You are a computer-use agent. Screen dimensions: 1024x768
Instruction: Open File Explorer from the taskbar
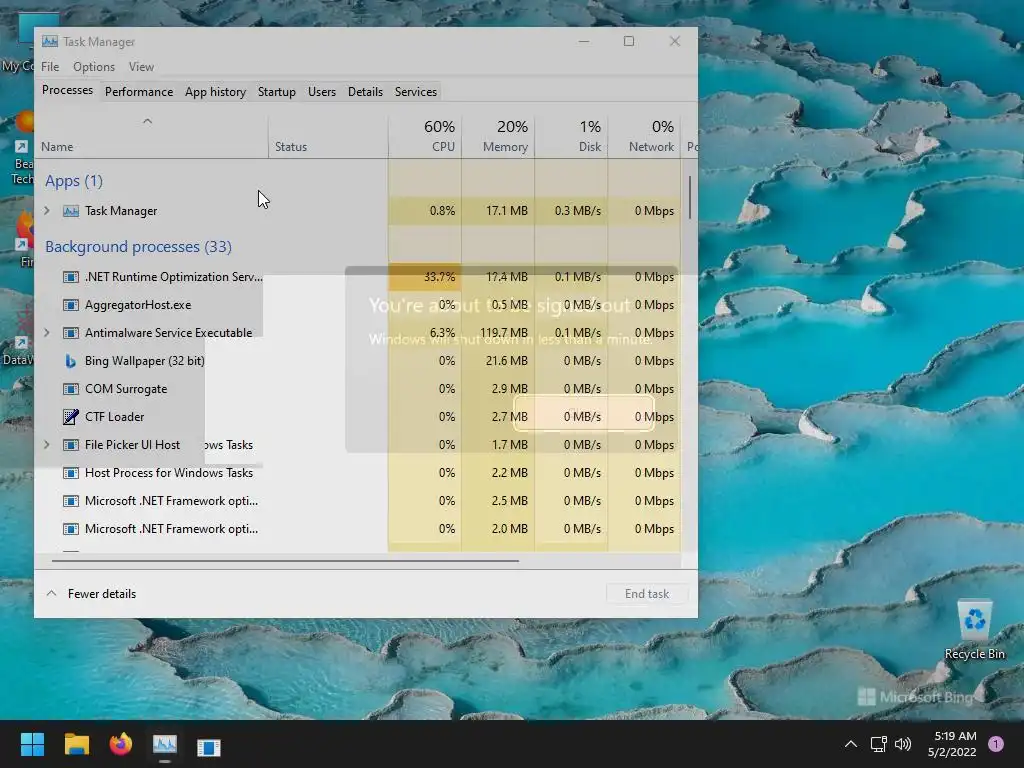point(76,744)
